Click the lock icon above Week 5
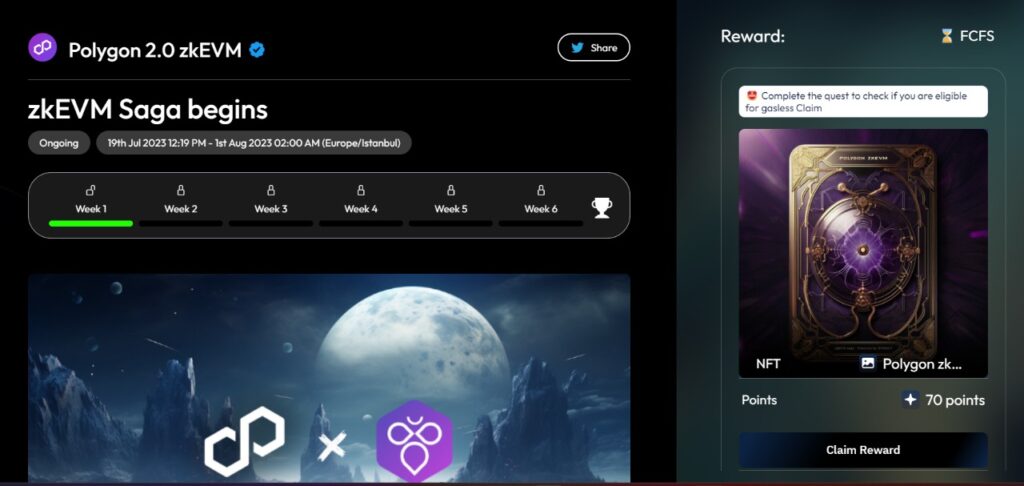Image resolution: width=1024 pixels, height=486 pixels. (x=451, y=190)
